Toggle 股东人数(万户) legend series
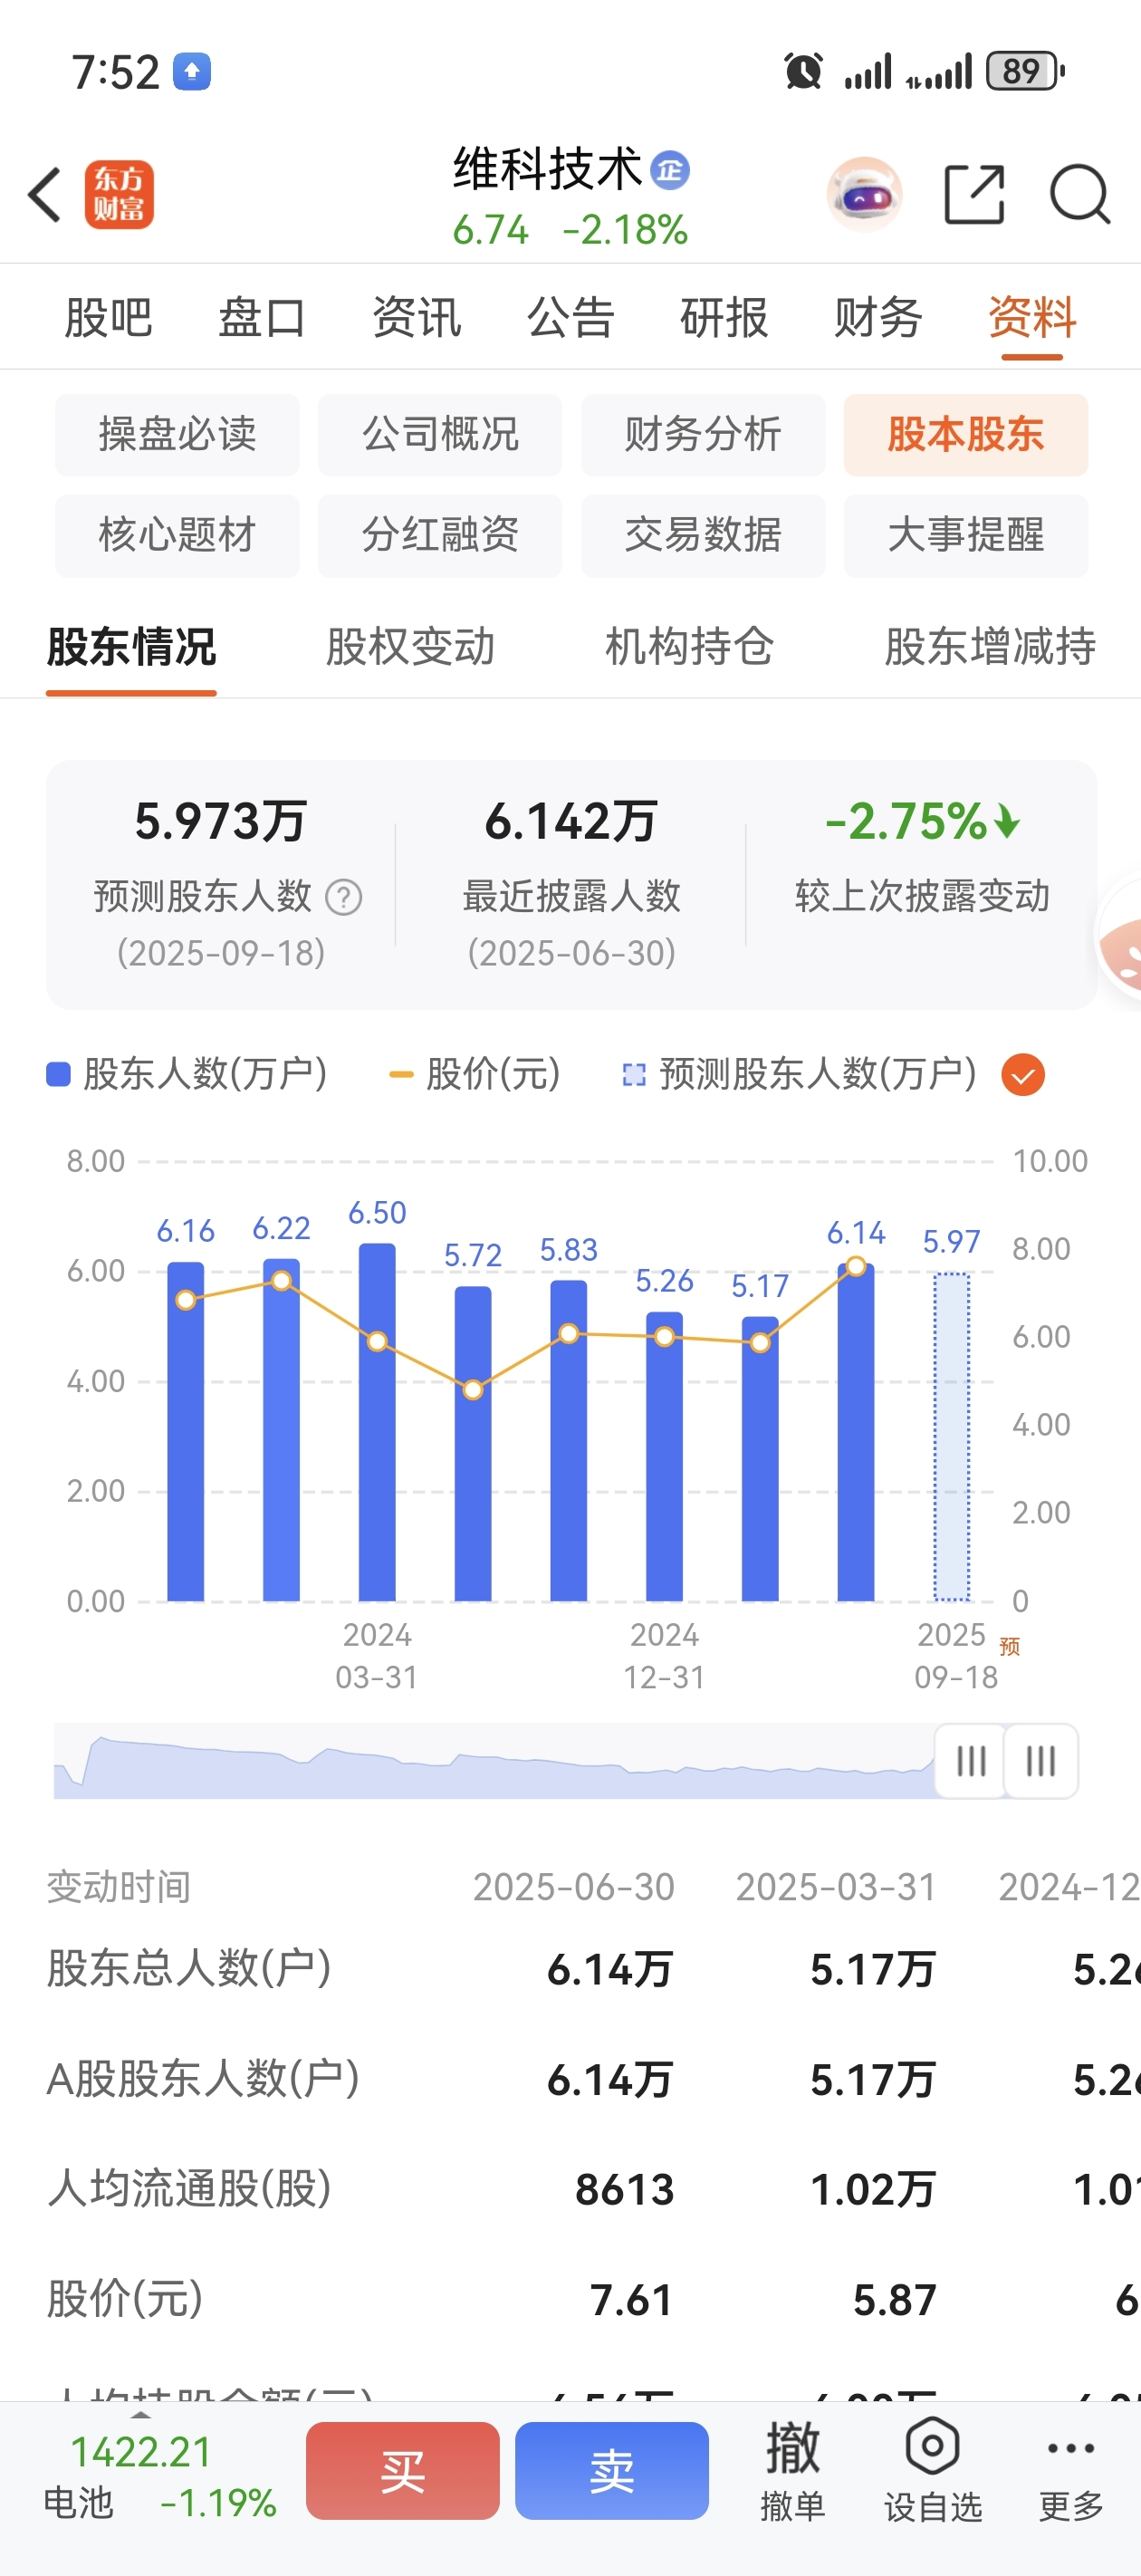Image resolution: width=1141 pixels, height=2576 pixels. click(187, 1075)
